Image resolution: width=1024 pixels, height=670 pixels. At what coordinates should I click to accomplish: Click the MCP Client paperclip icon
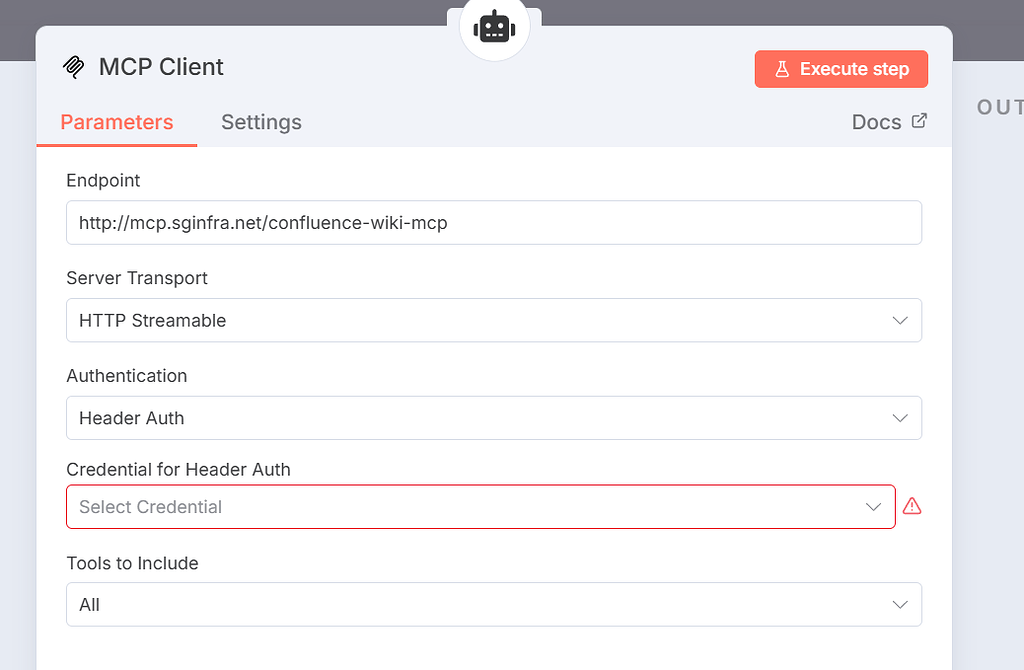click(74, 66)
